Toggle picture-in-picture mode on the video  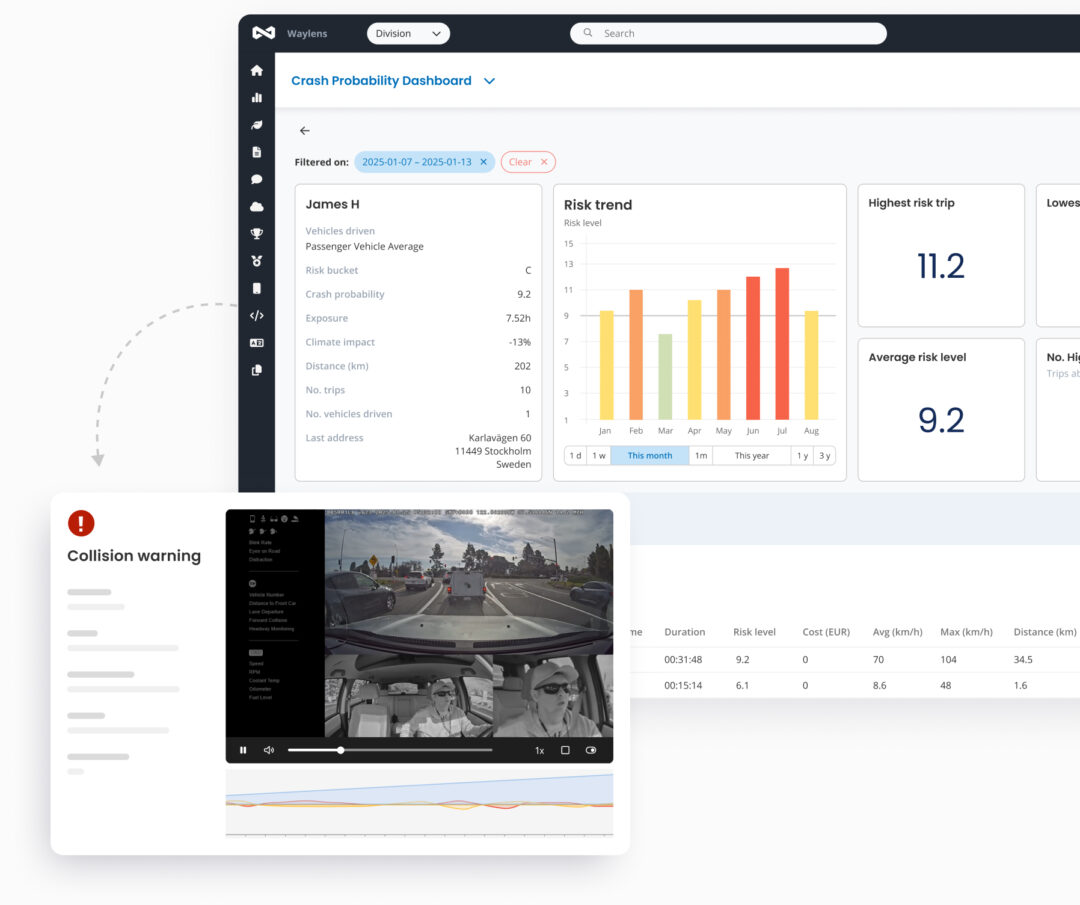pyautogui.click(x=591, y=749)
